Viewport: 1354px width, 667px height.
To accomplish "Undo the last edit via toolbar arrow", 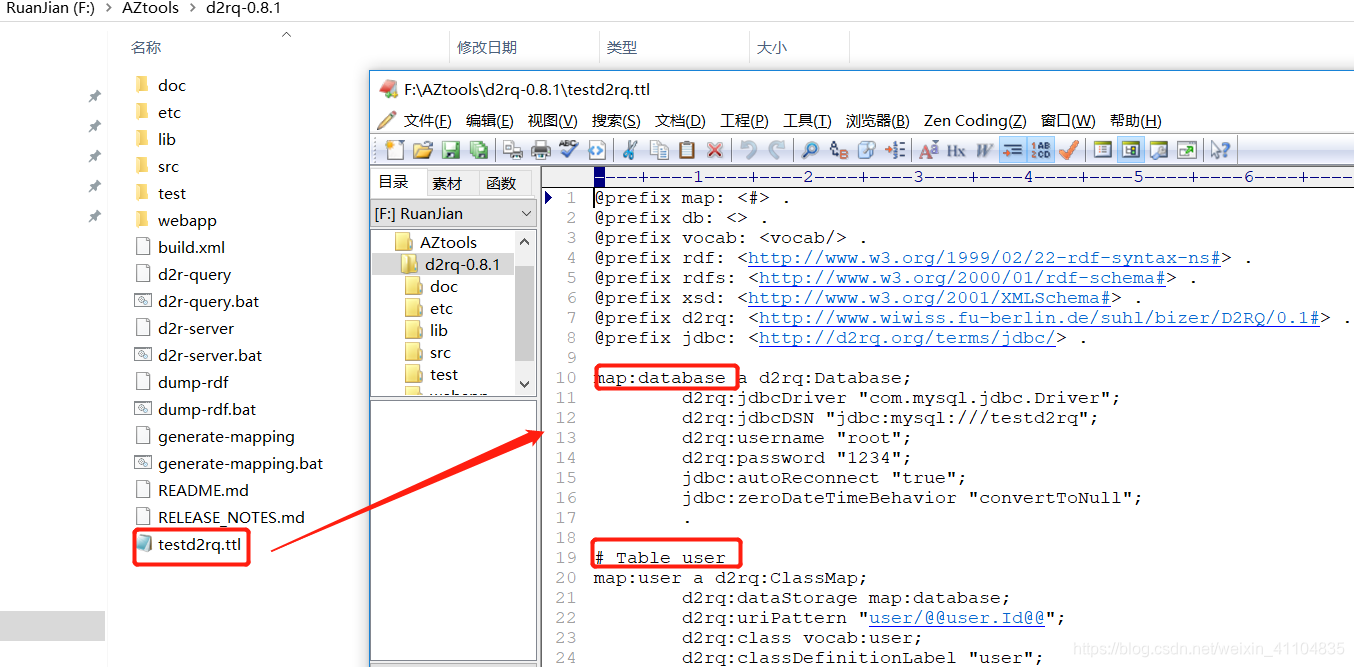I will tap(748, 150).
